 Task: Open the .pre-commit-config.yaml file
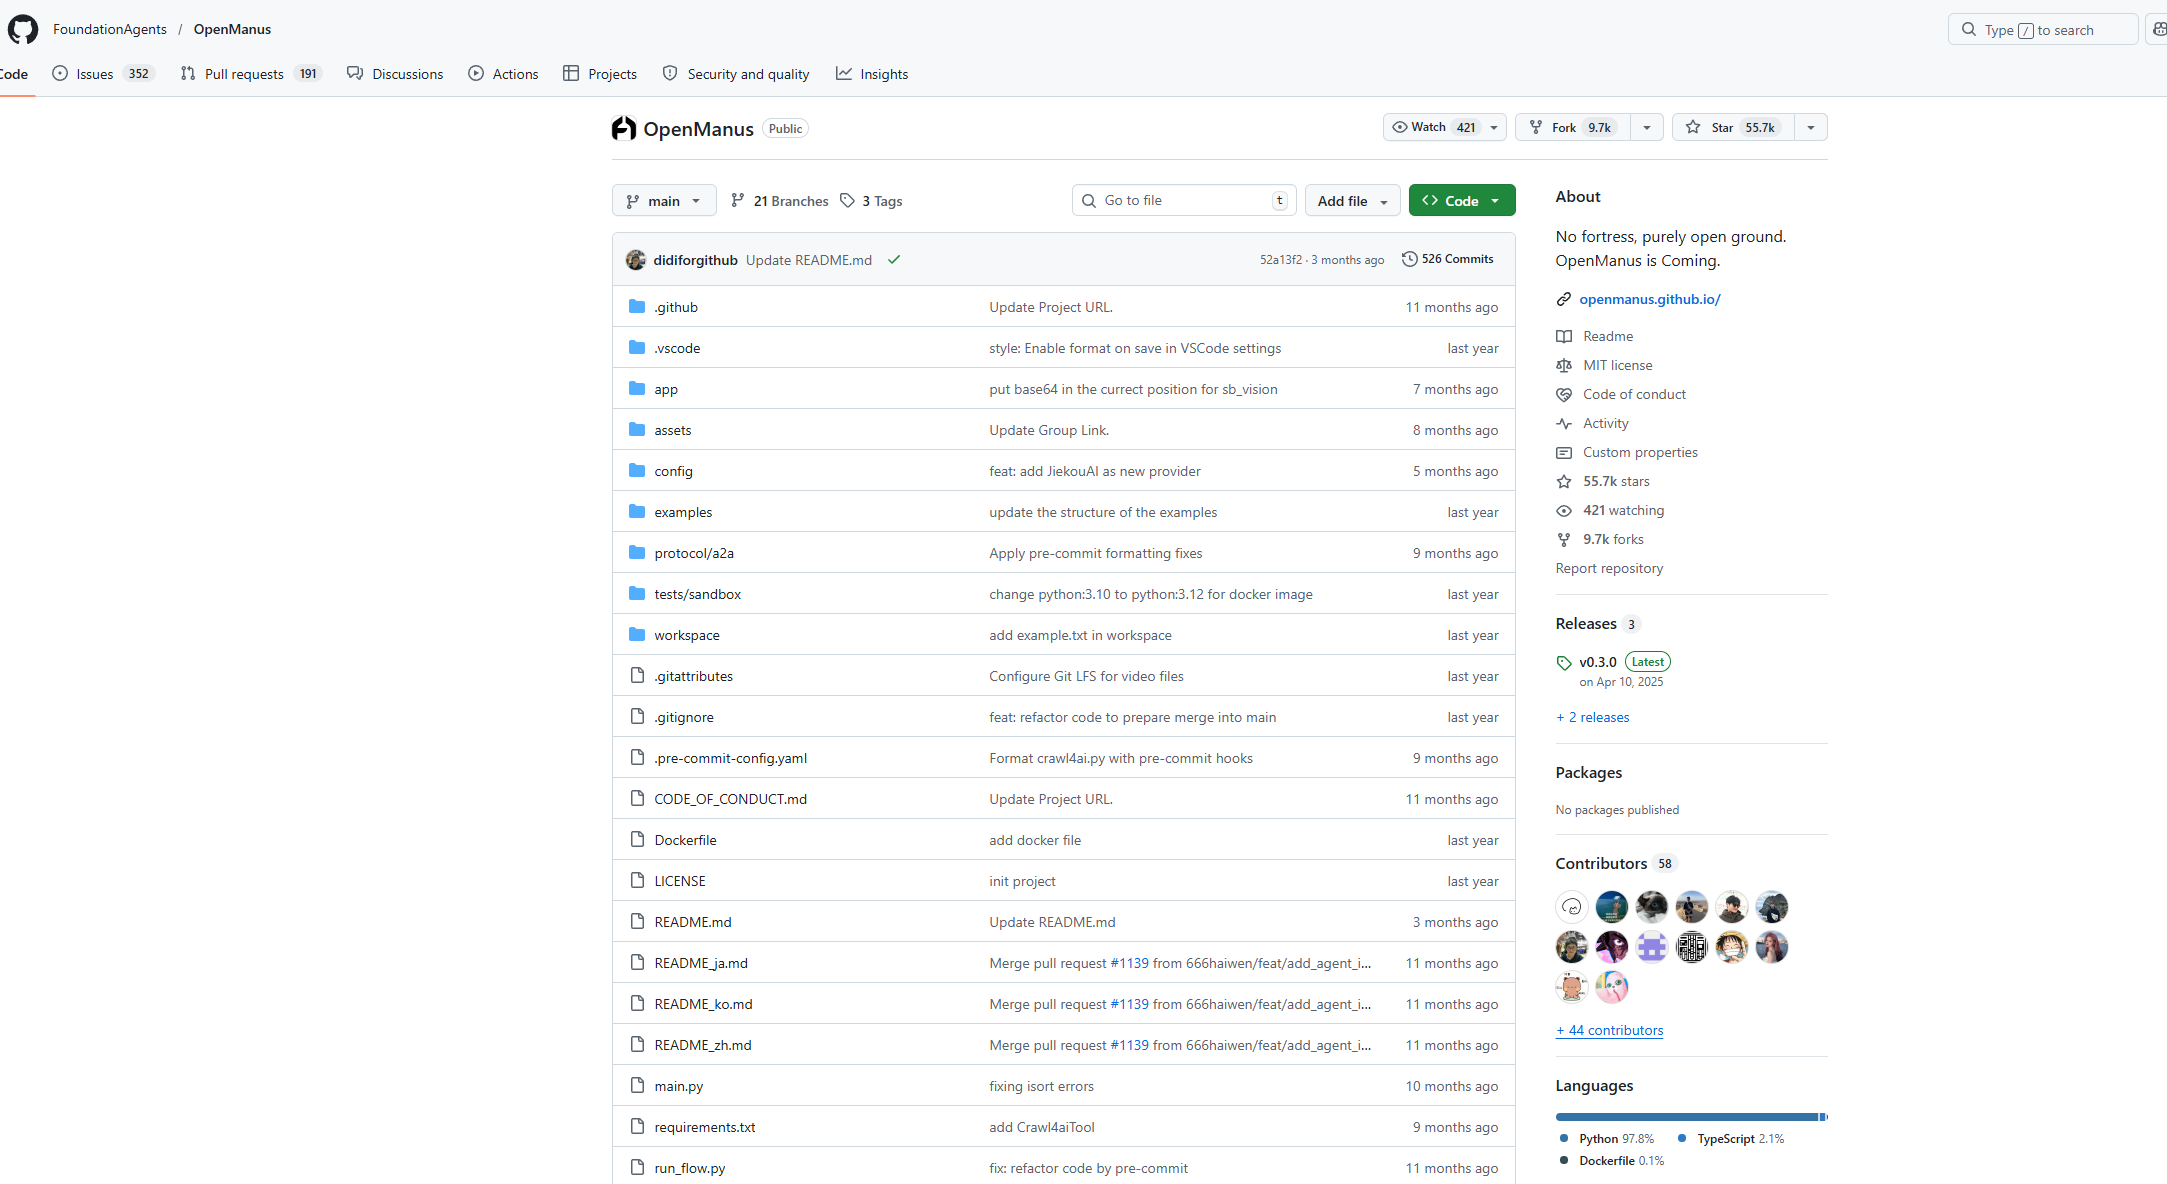pos(731,758)
